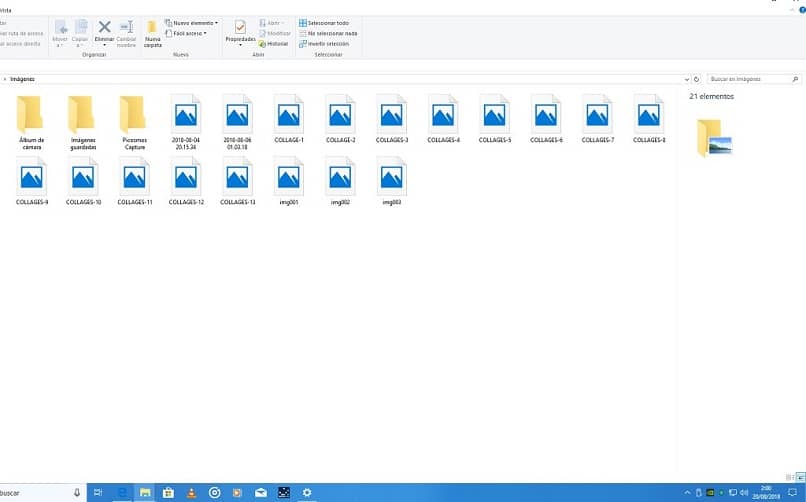
Task: Expand the address bar history dropdown
Action: coord(686,78)
